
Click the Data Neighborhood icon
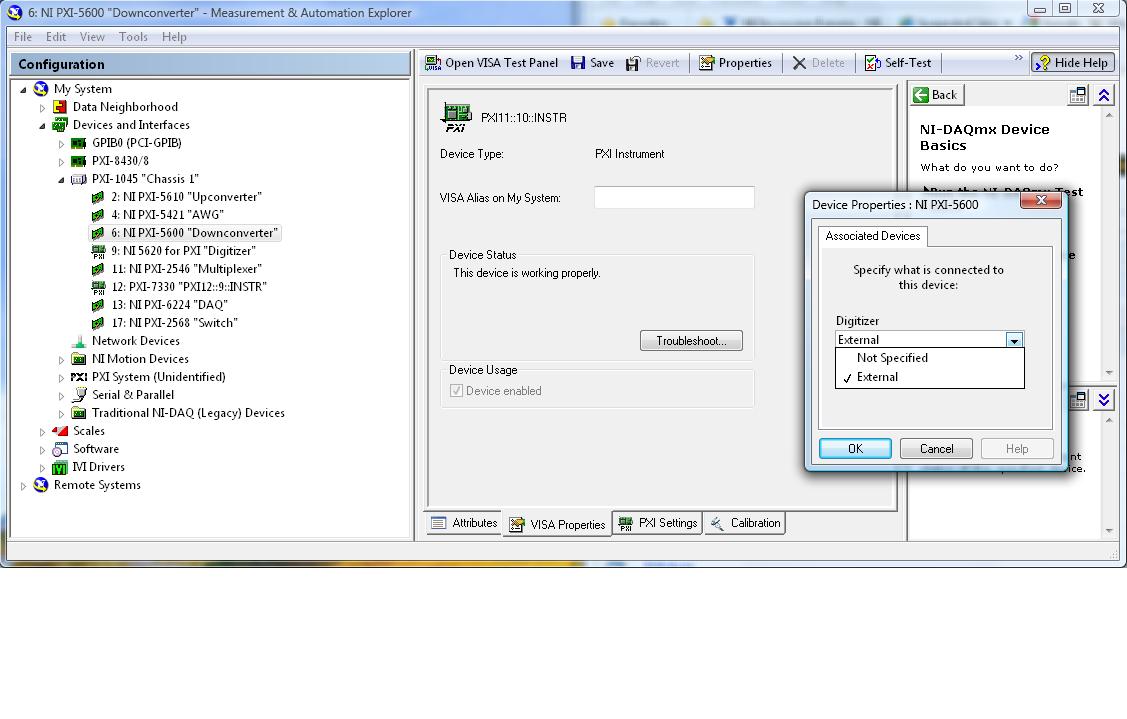60,107
